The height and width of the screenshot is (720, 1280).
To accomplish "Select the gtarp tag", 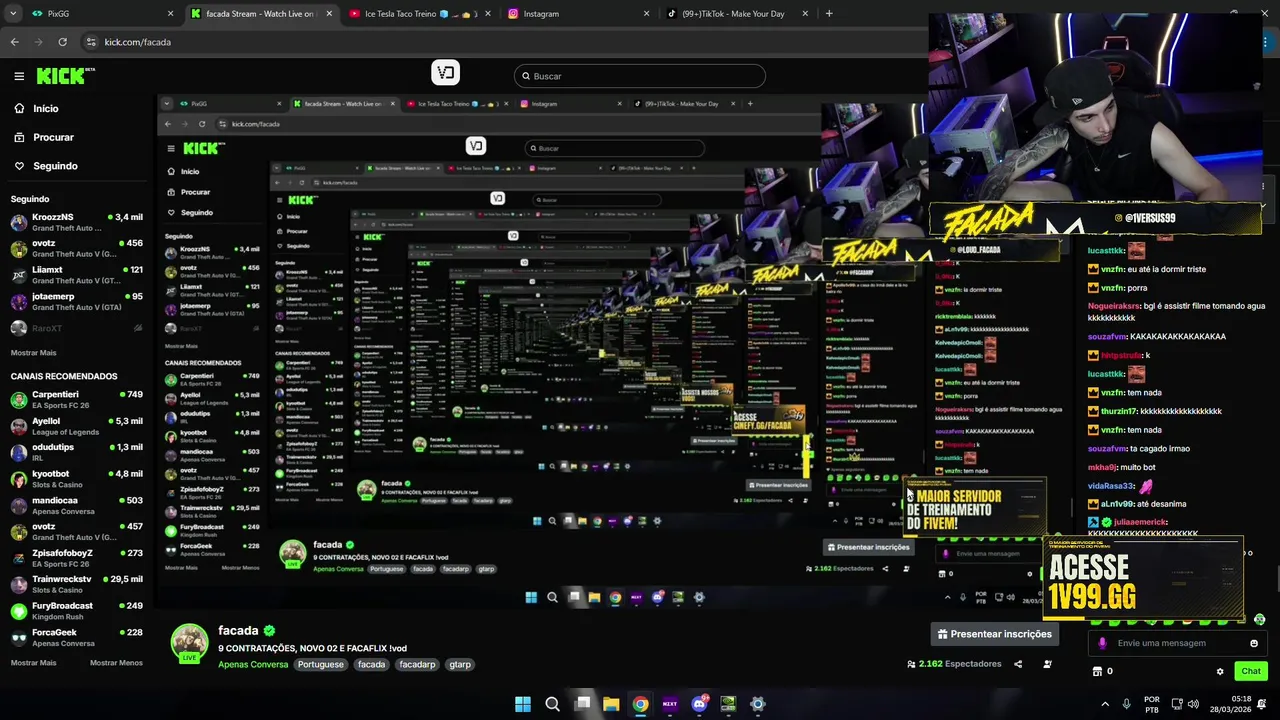I will [460, 664].
